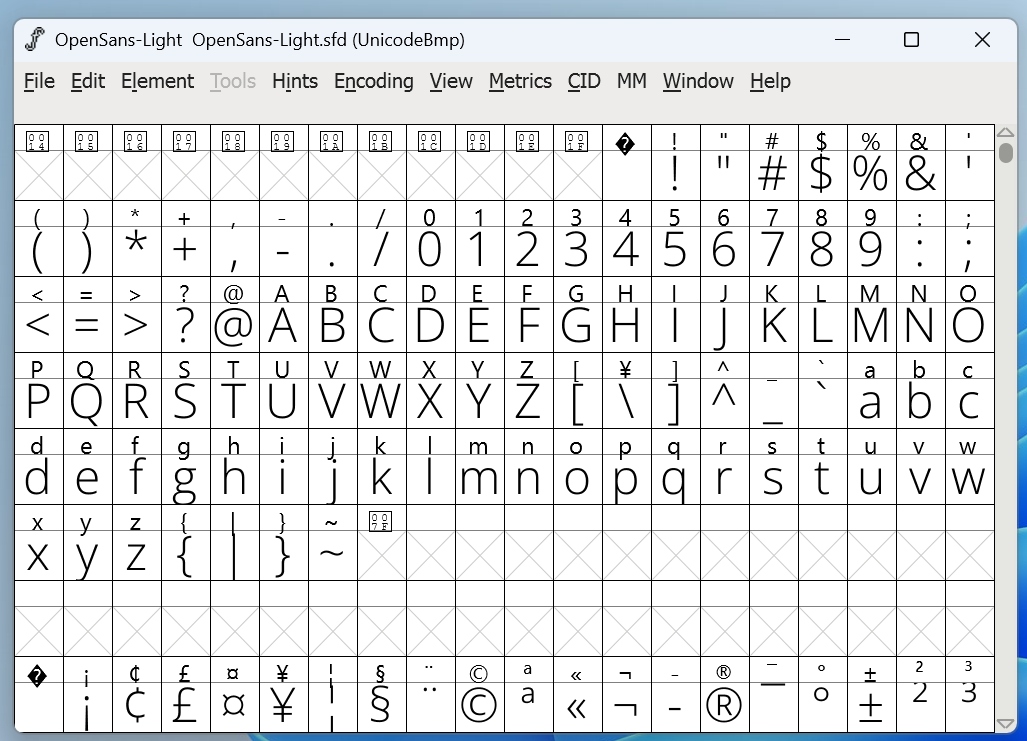Viewport: 1027px width, 741px height.
Task: Select the tilde ~ glyph cell
Action: 332,553
